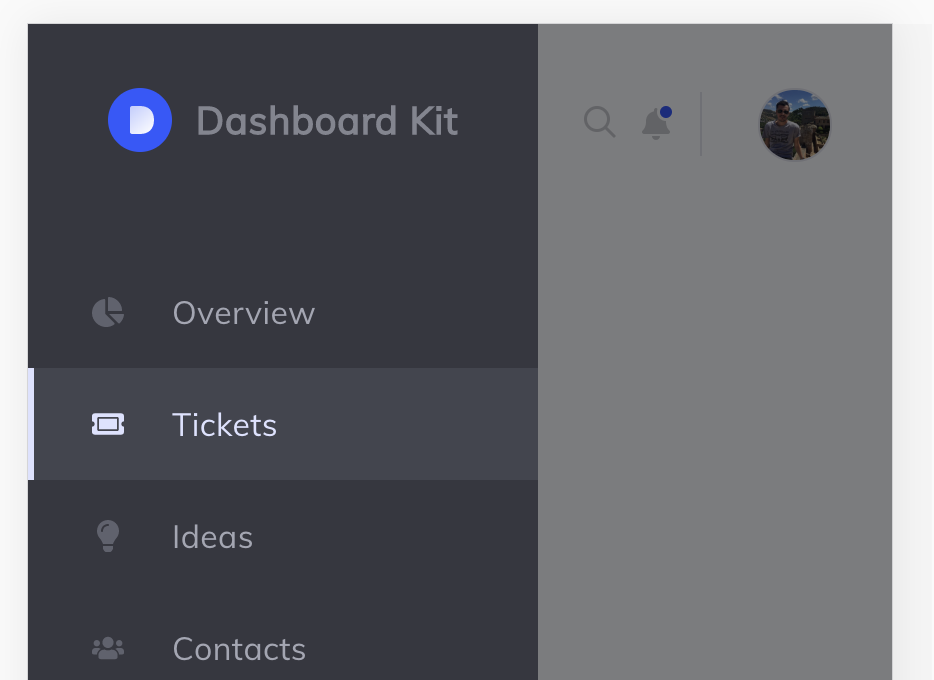934x680 pixels.
Task: Click the dimmed overlay to close sidebar
Action: (x=715, y=417)
